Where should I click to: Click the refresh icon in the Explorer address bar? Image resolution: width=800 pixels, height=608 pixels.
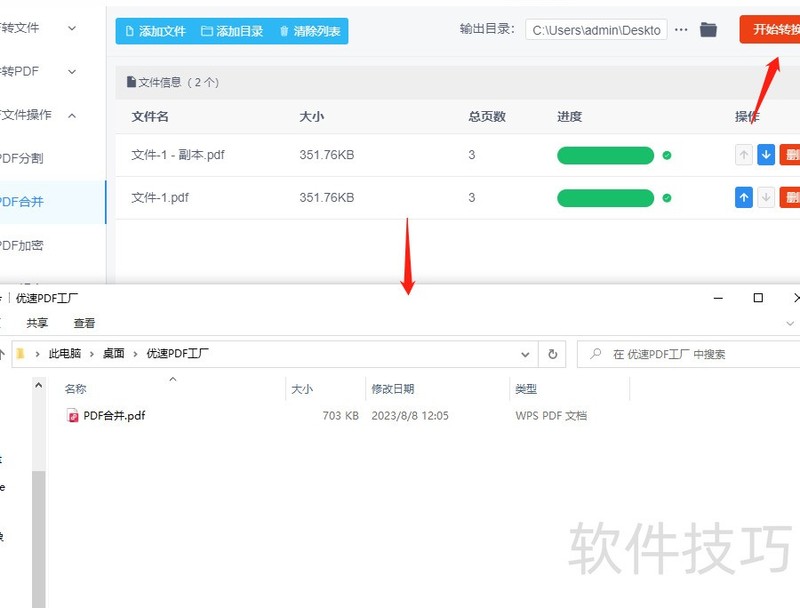point(552,354)
